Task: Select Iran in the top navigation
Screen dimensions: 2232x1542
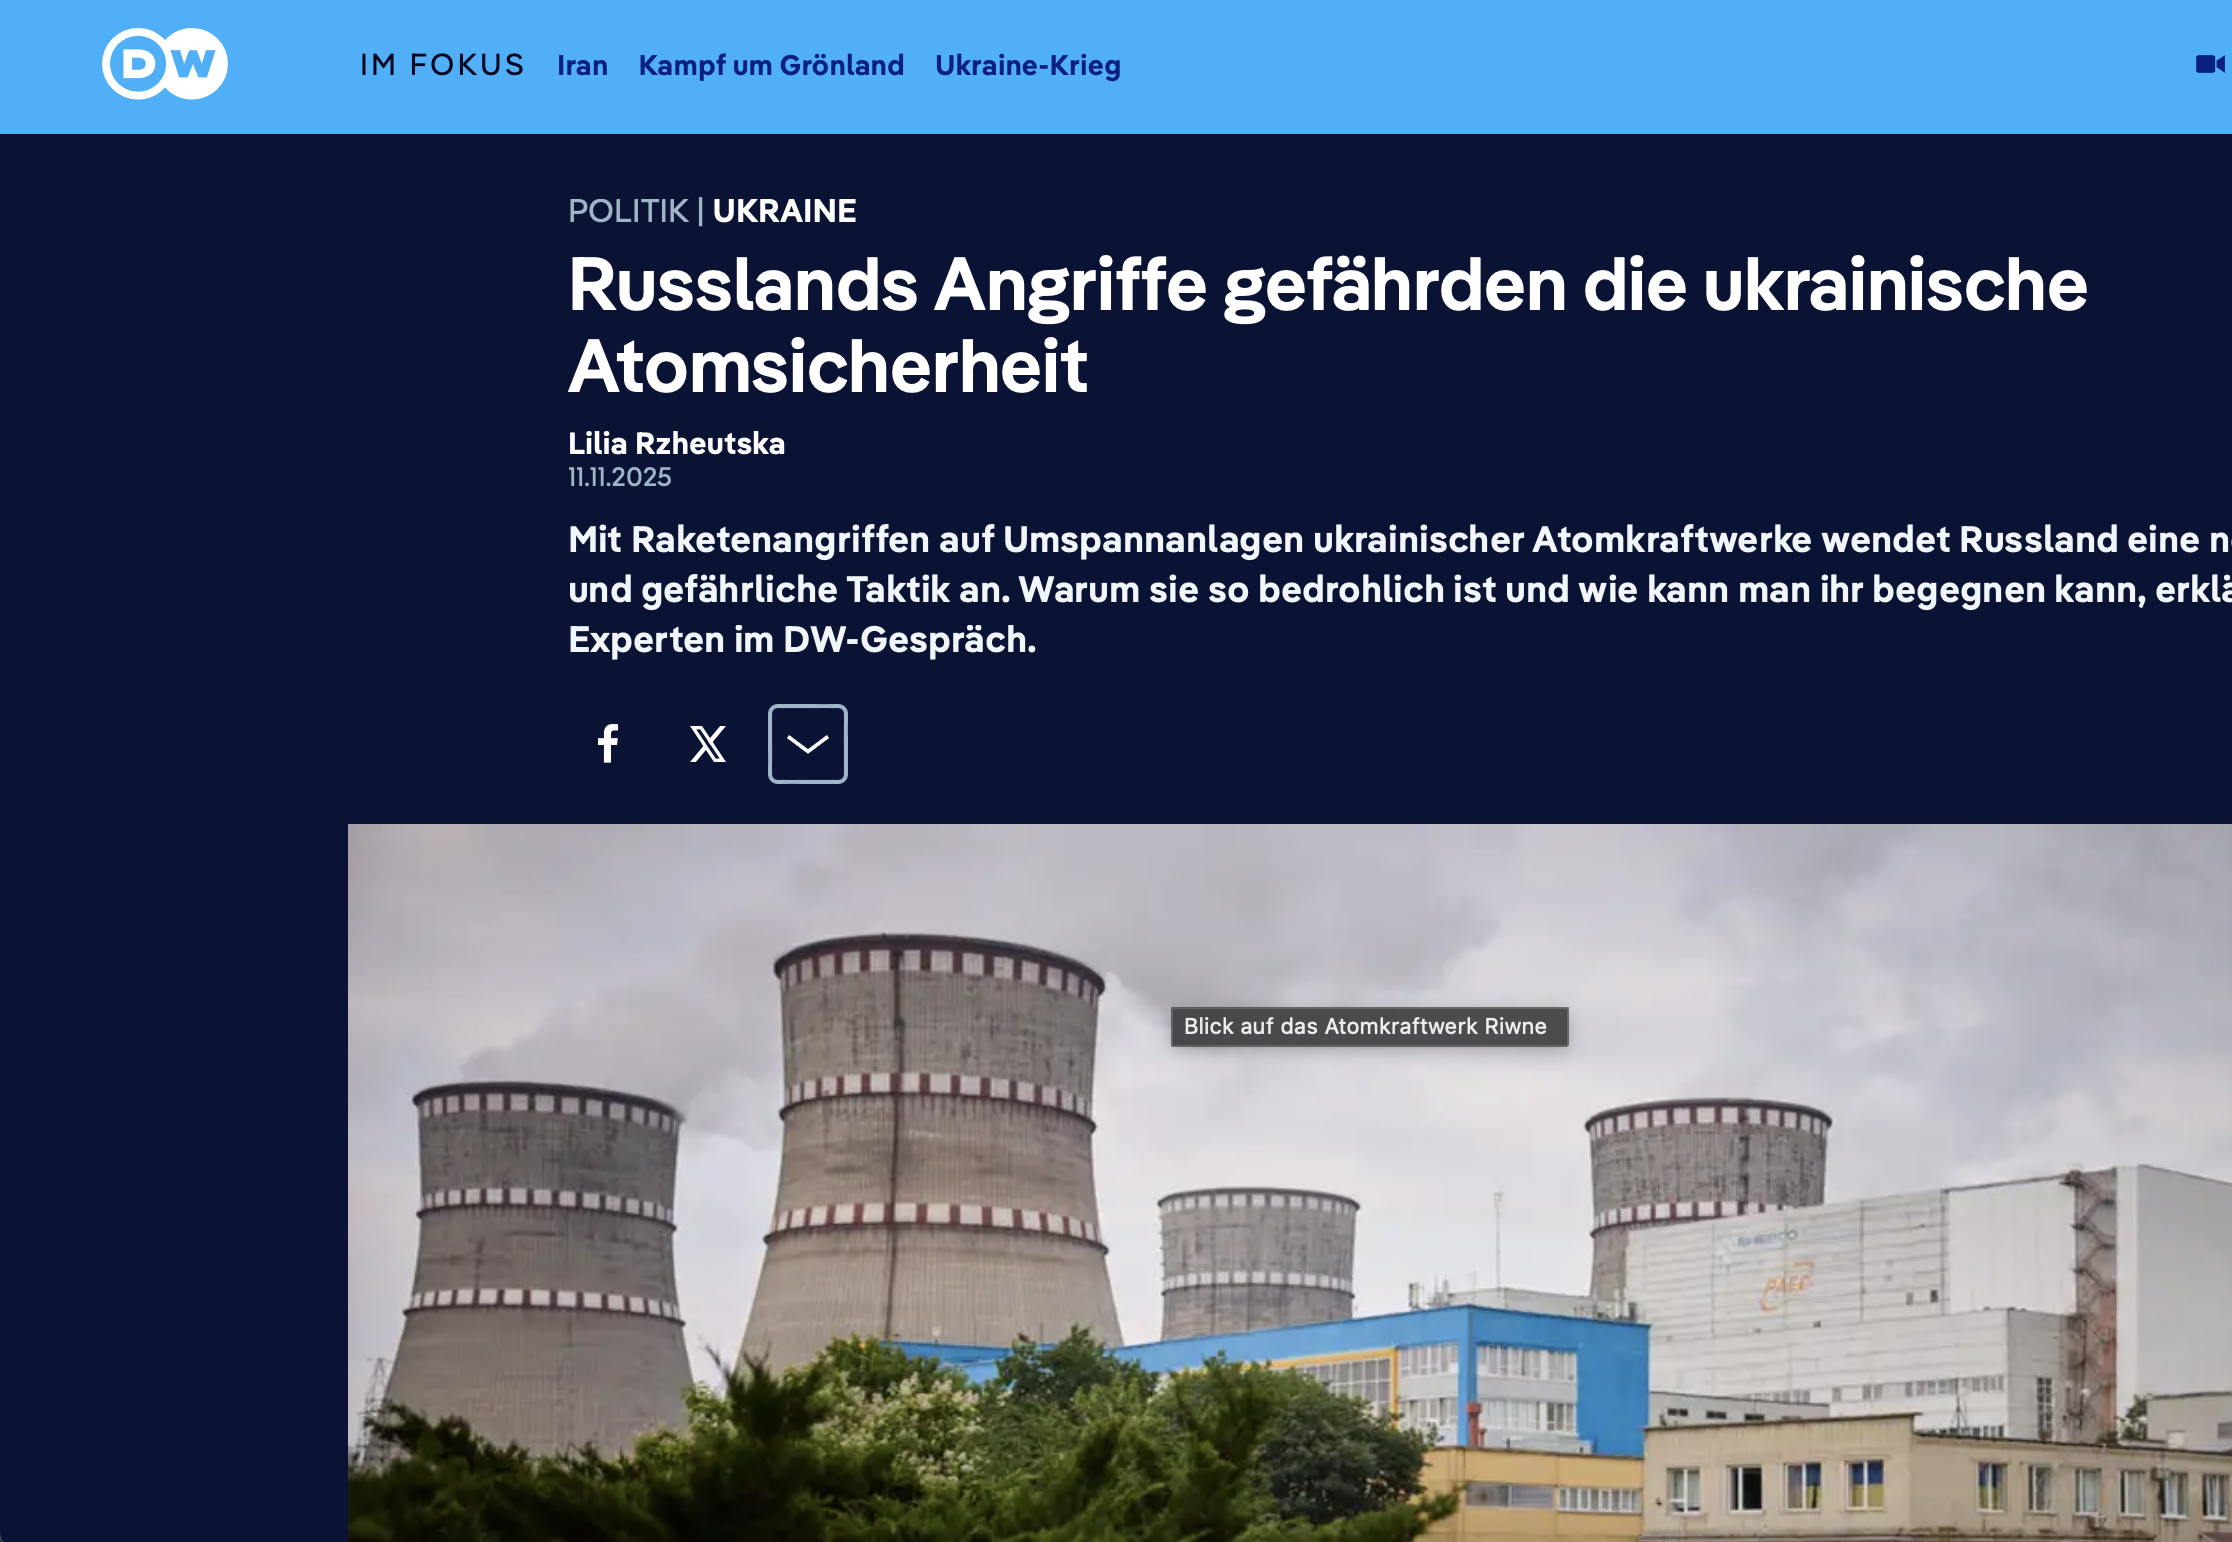Action: pos(582,64)
